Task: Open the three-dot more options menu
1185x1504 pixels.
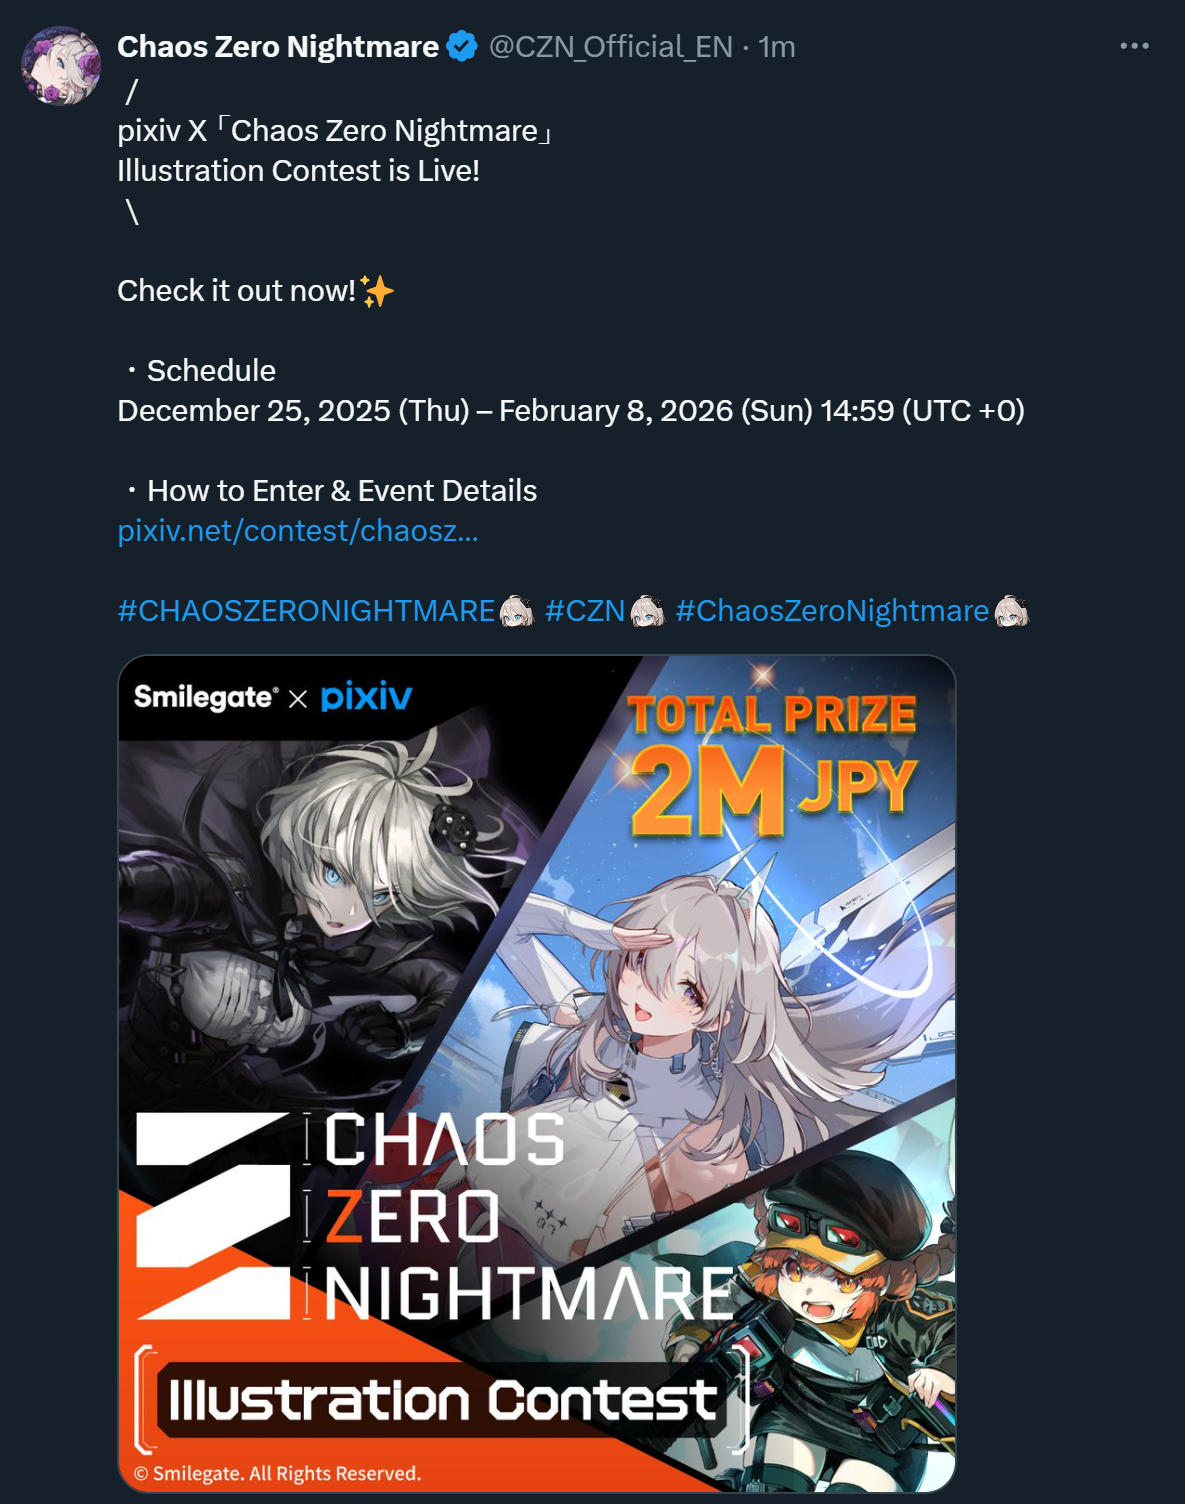Action: tap(1134, 46)
